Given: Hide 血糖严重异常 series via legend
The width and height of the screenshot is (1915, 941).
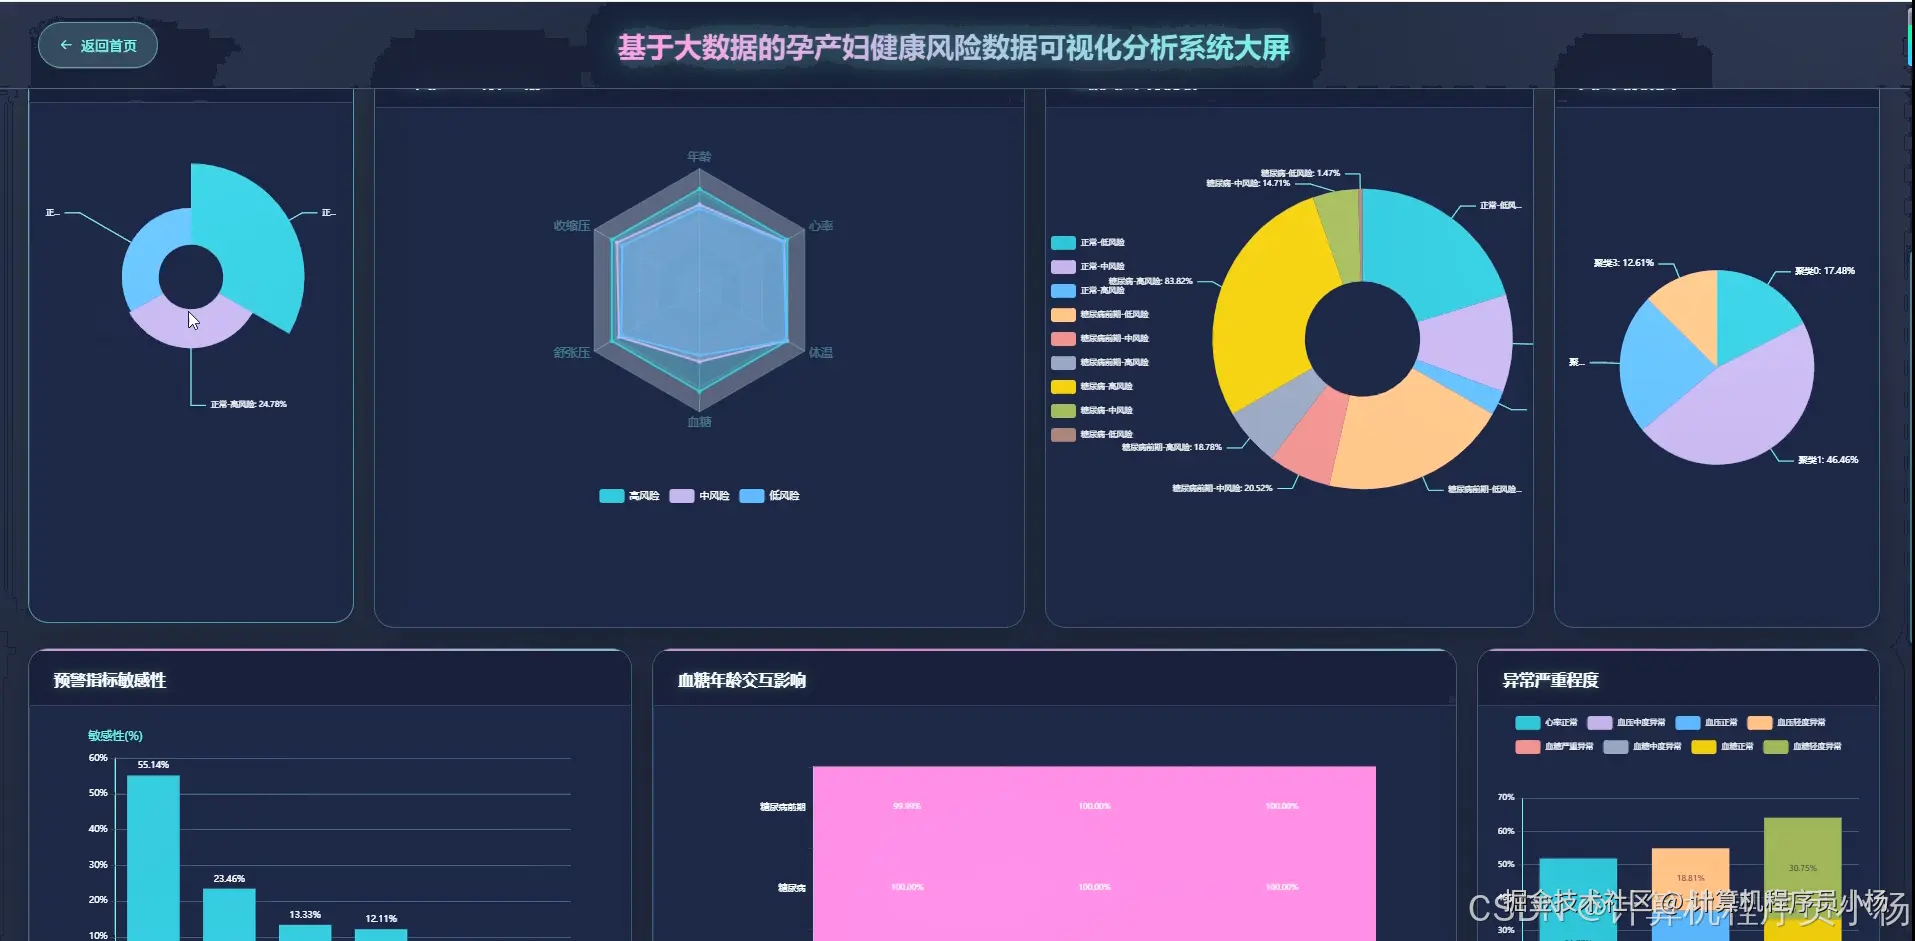Looking at the screenshot, I should click(1554, 747).
